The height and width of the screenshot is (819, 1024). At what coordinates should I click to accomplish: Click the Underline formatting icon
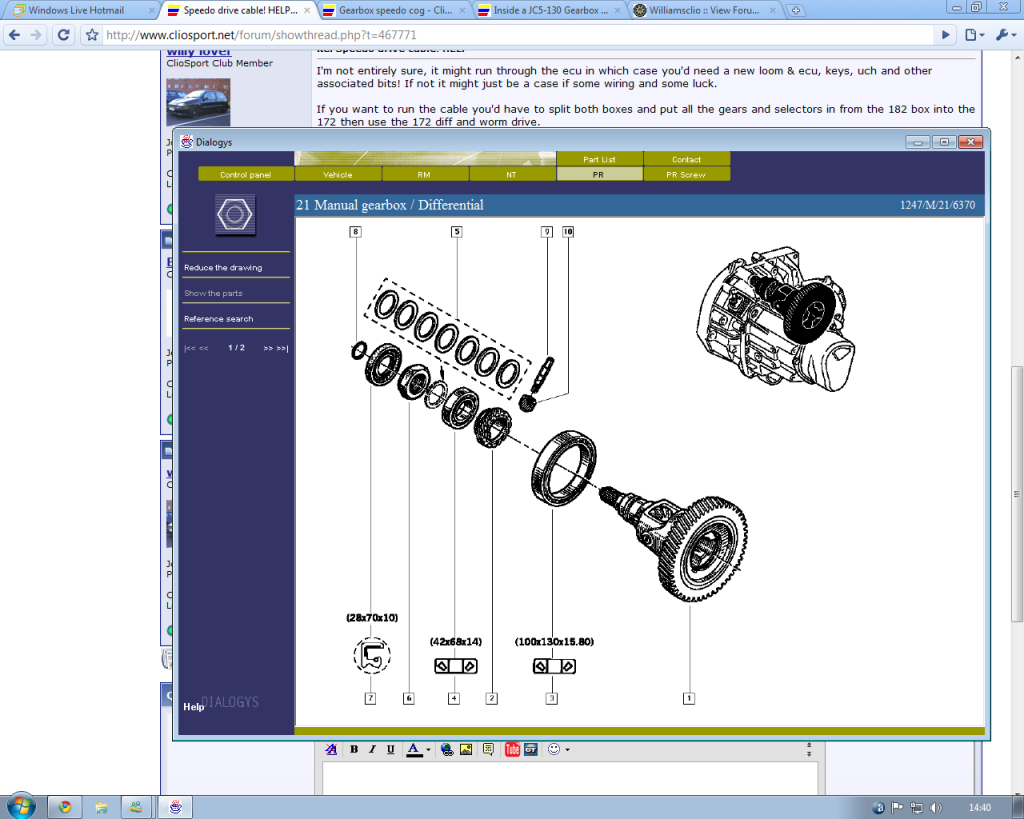389,749
